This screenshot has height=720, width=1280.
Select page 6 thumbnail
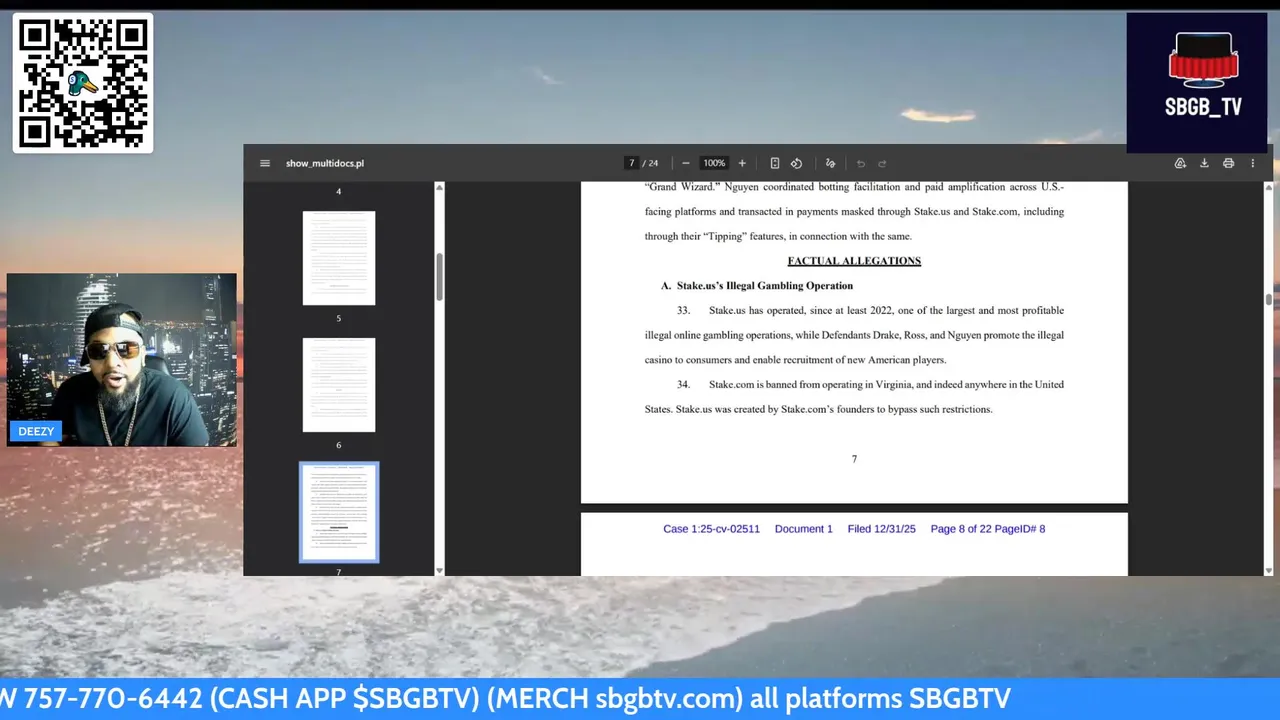click(339, 385)
